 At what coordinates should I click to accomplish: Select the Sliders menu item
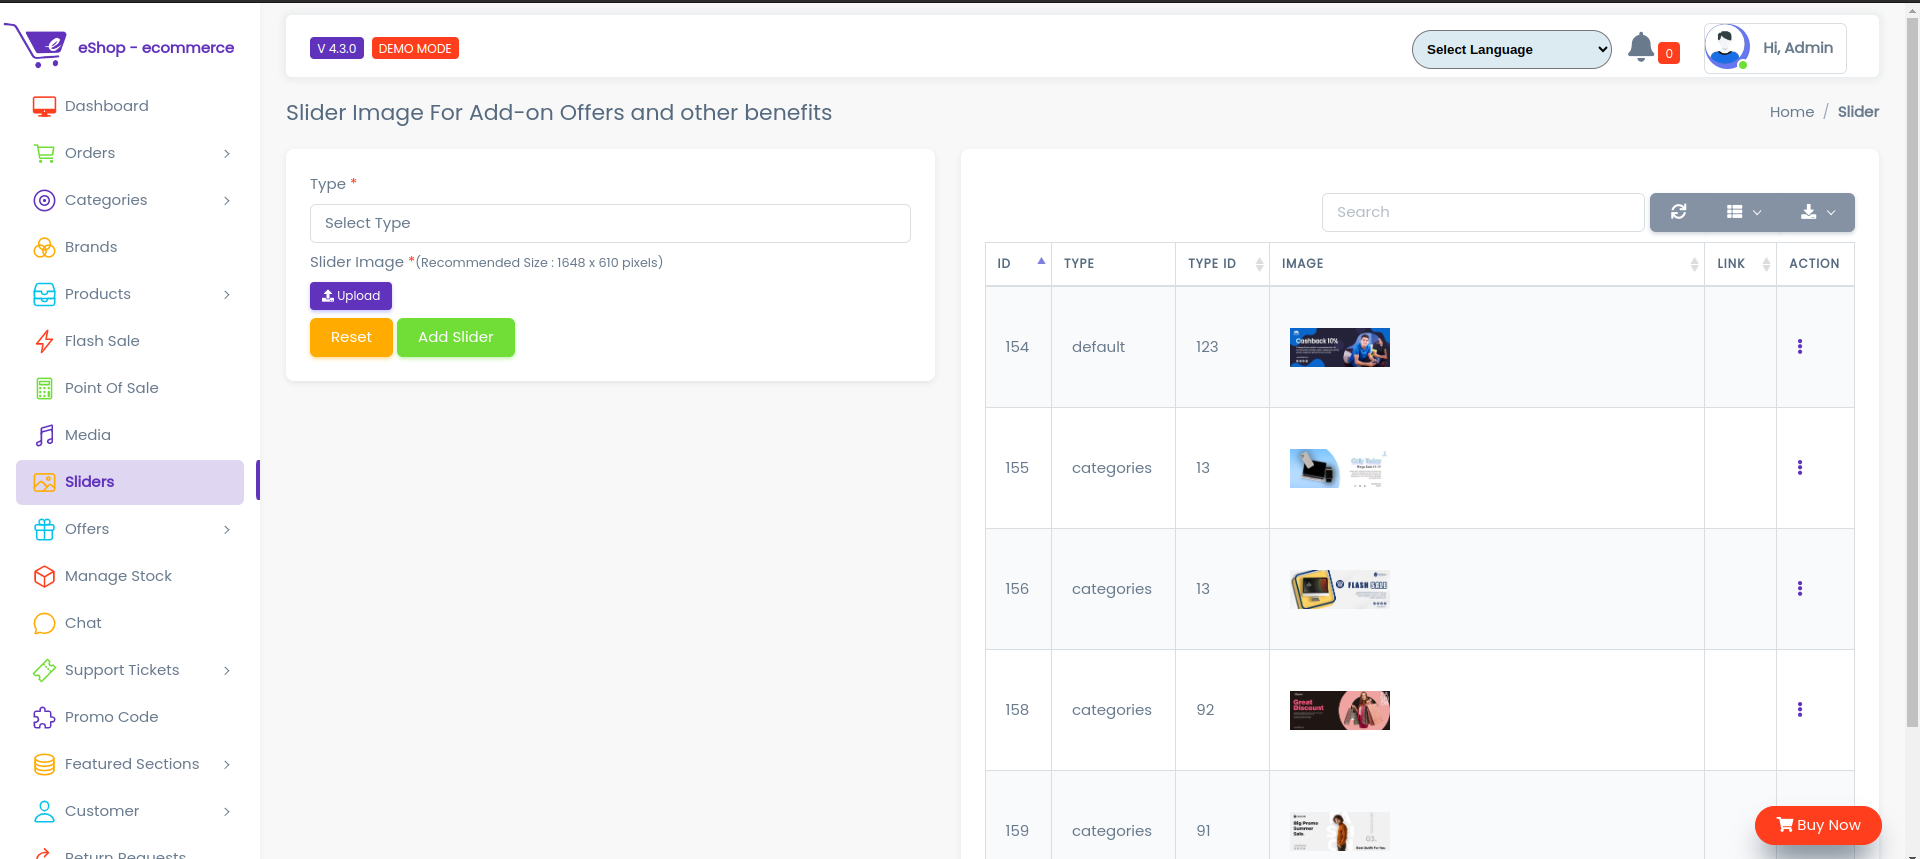[x=130, y=482]
